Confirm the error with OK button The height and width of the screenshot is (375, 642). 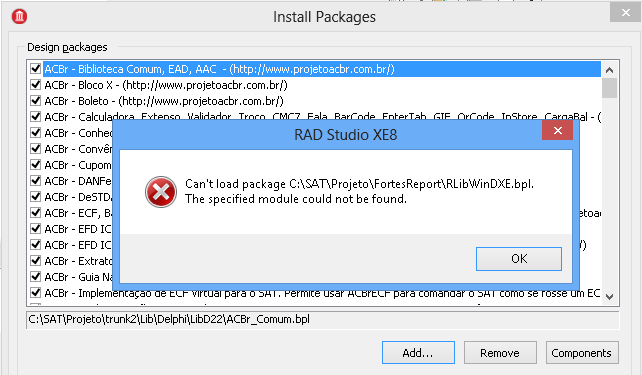[519, 259]
